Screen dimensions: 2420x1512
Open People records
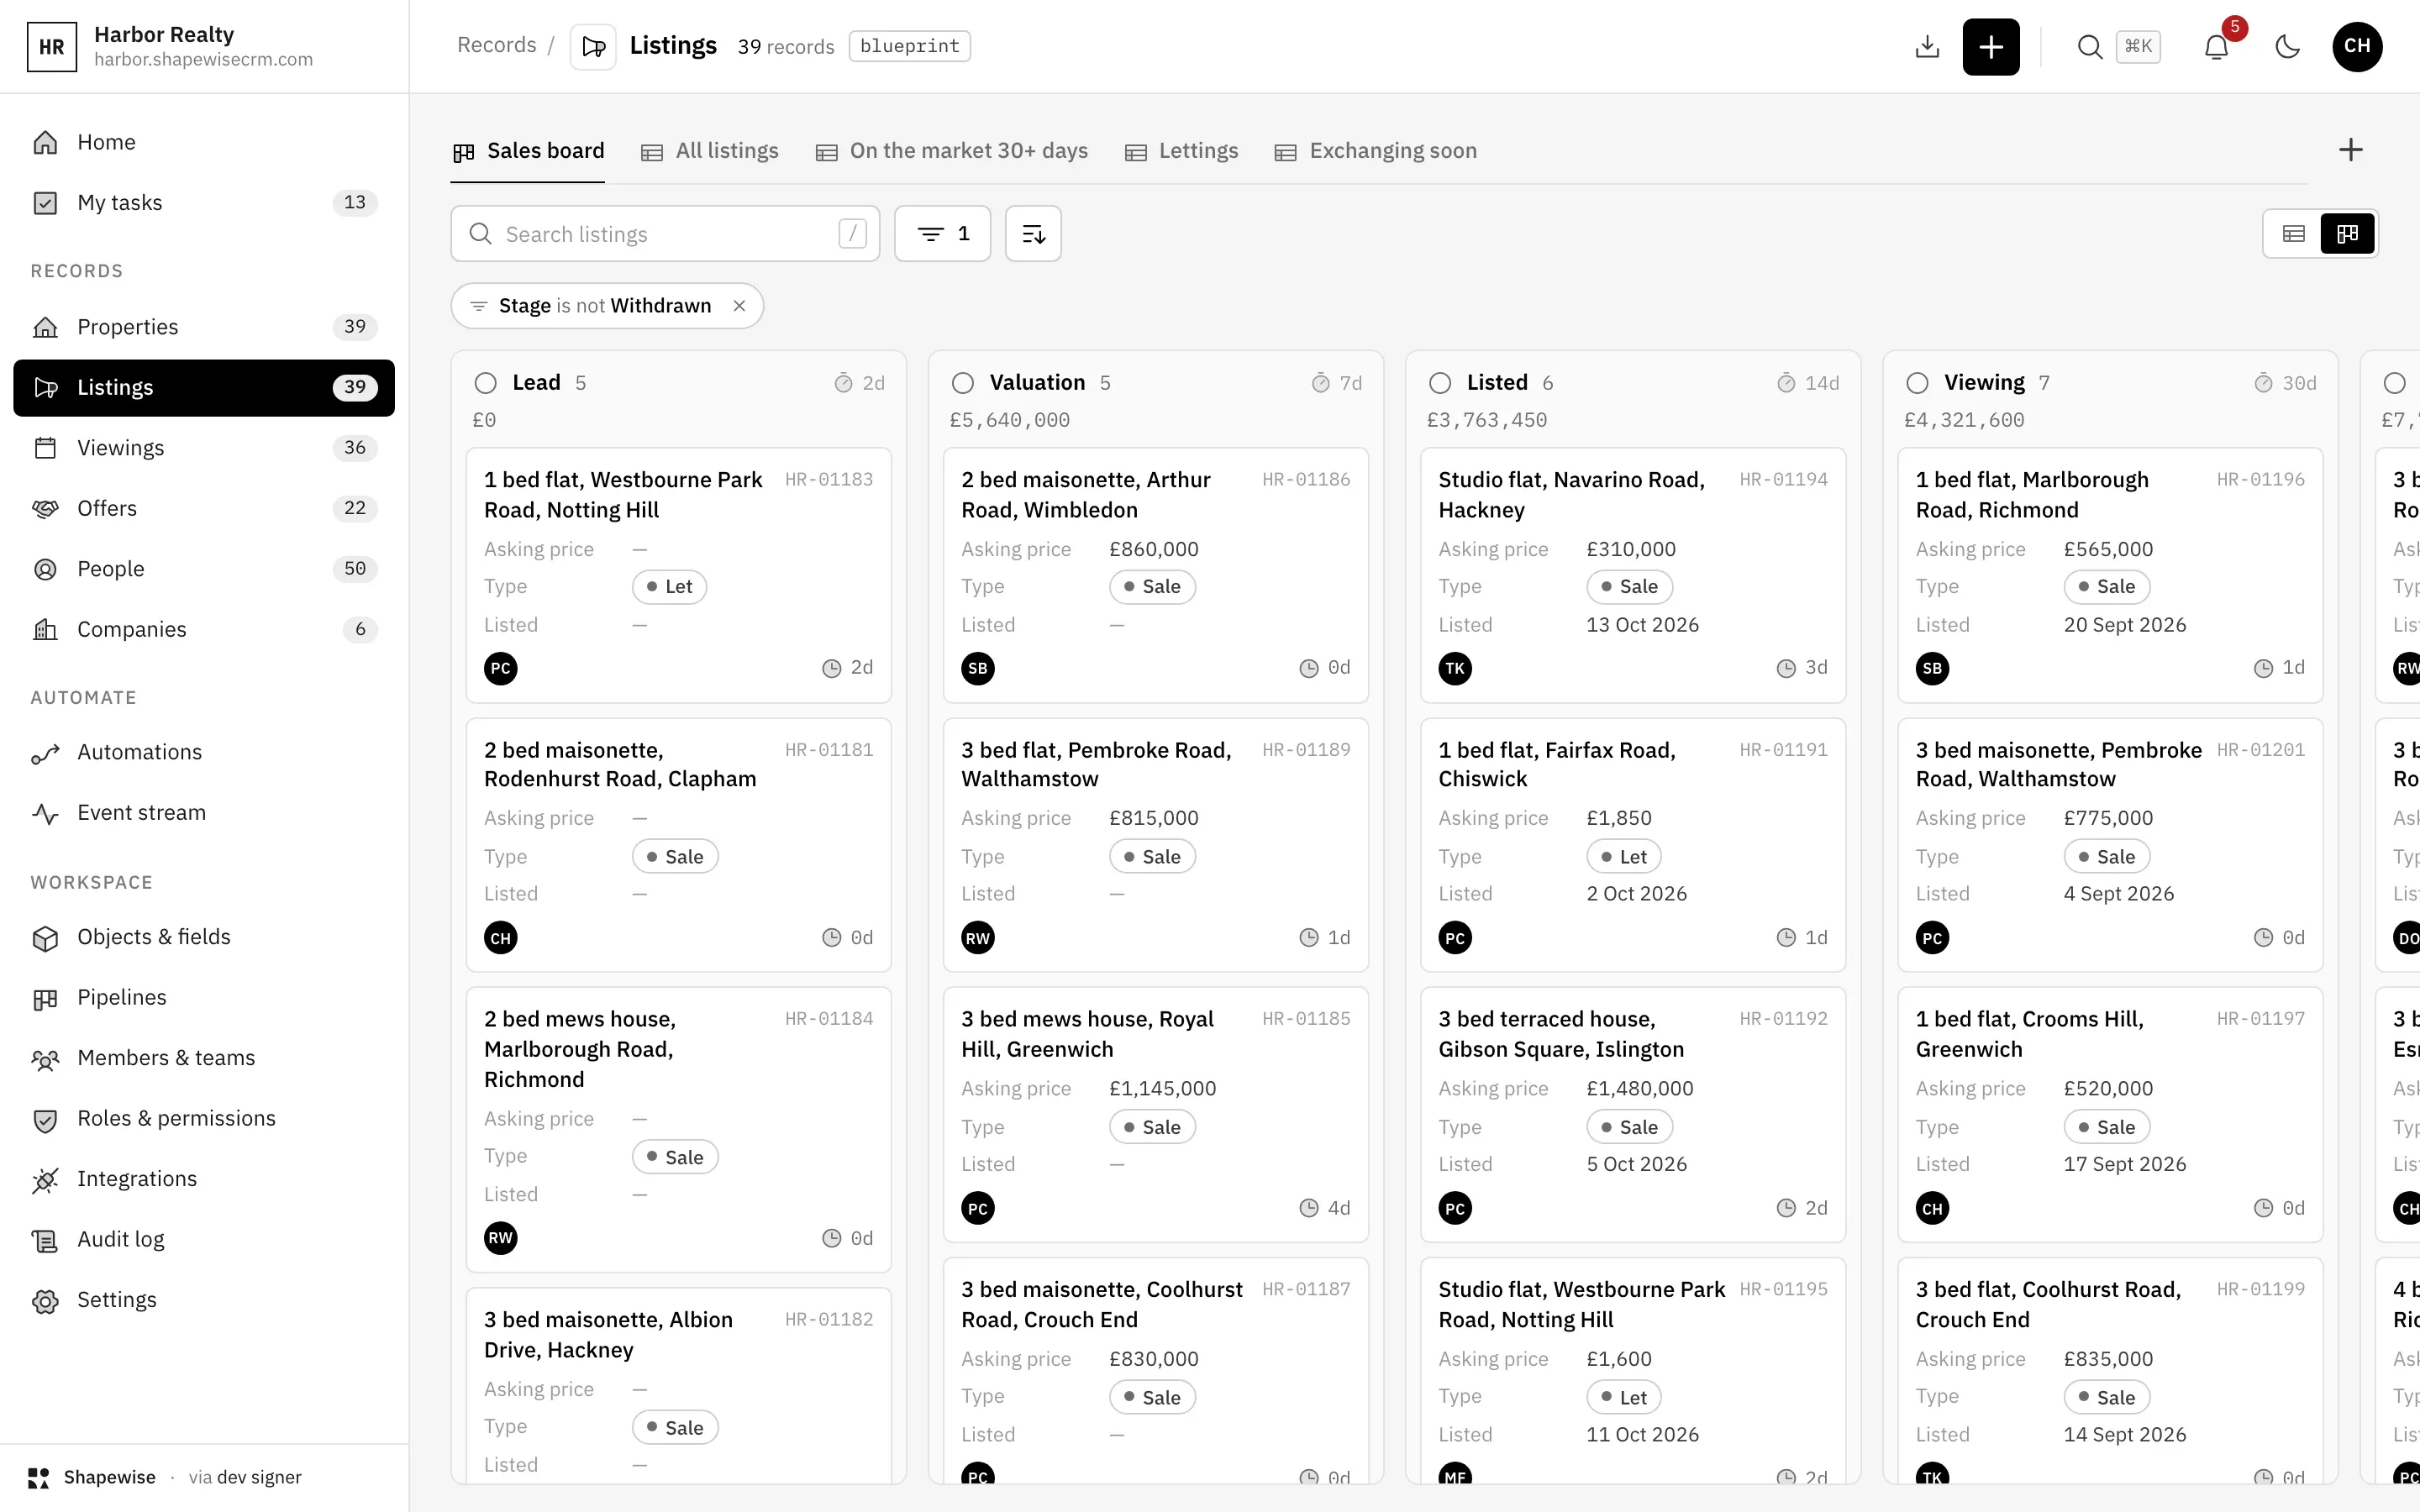coord(204,569)
